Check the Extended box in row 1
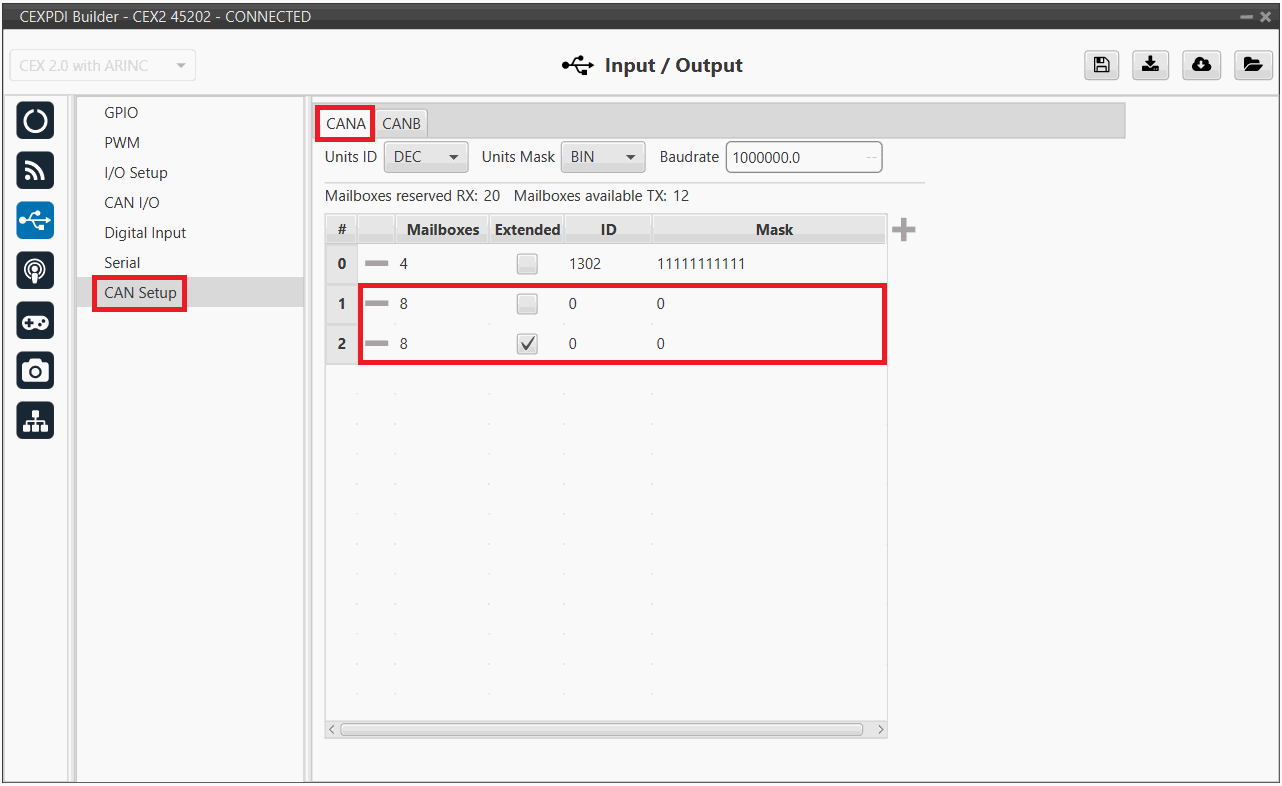This screenshot has height=786, width=1282. coord(527,304)
